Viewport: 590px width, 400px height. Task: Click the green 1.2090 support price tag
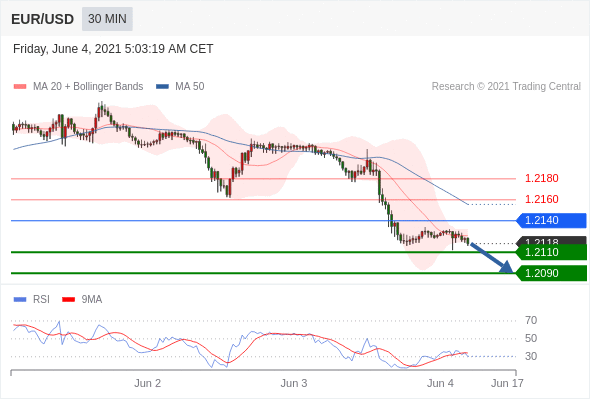pos(552,273)
